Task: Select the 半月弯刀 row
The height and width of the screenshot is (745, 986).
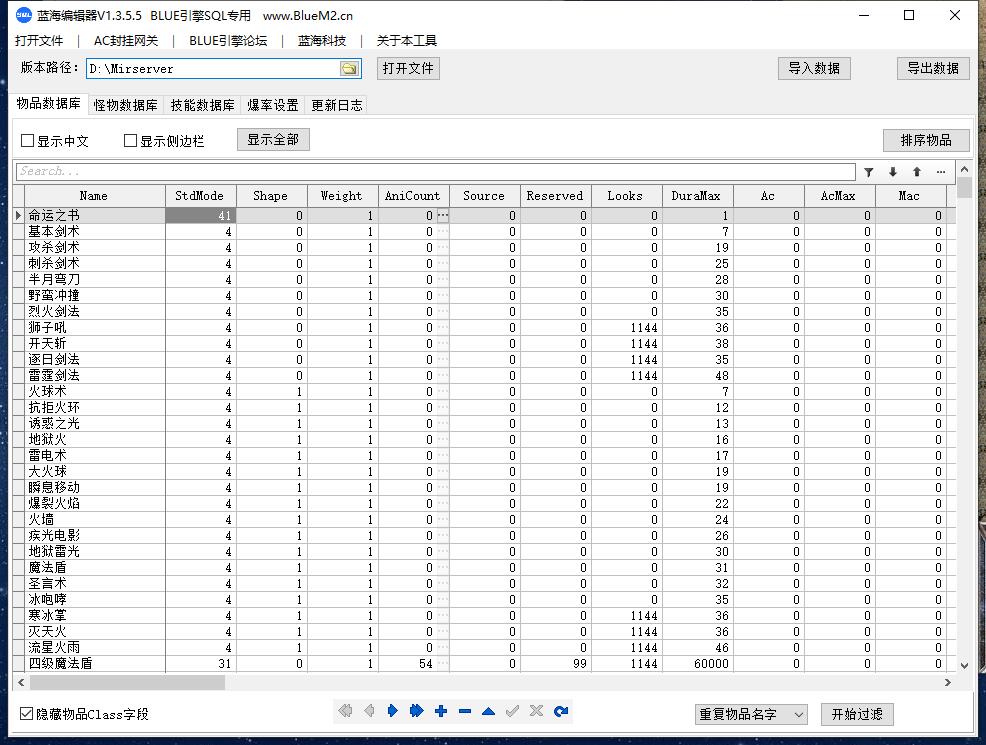Action: (484, 280)
